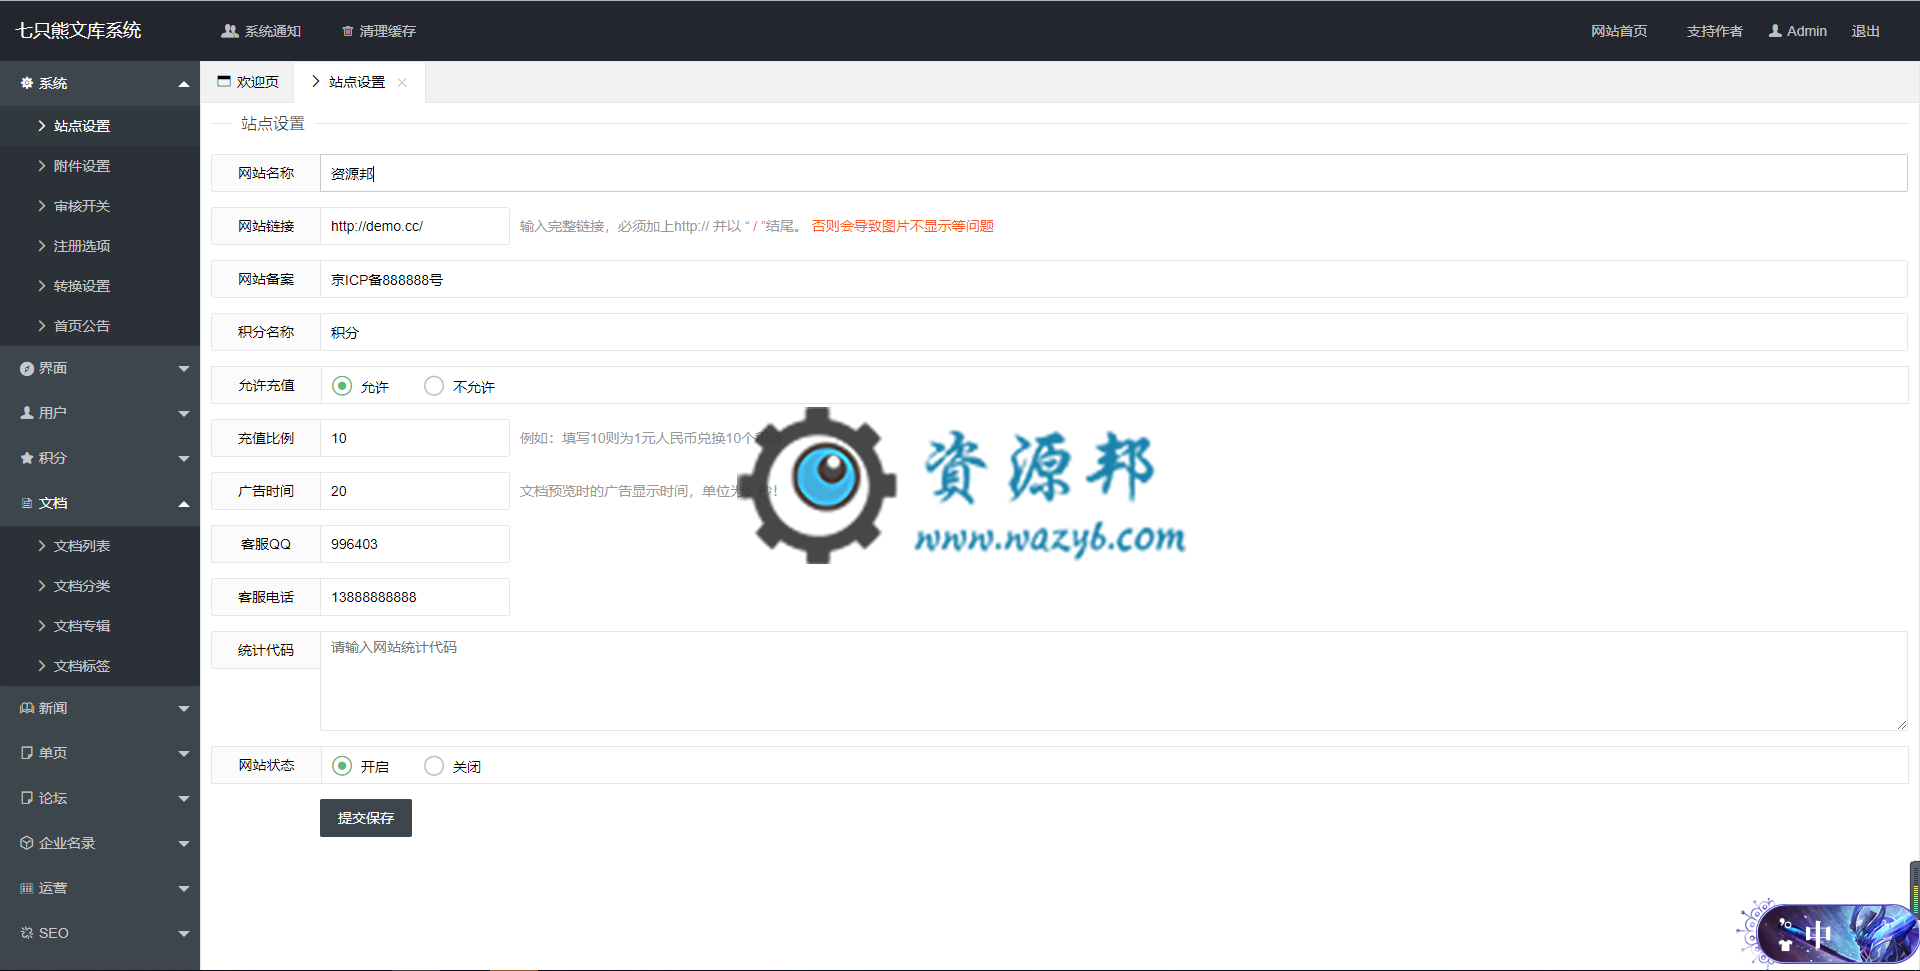This screenshot has height=971, width=1920.
Task: Focus the 客服QQ input field
Action: [x=414, y=544]
